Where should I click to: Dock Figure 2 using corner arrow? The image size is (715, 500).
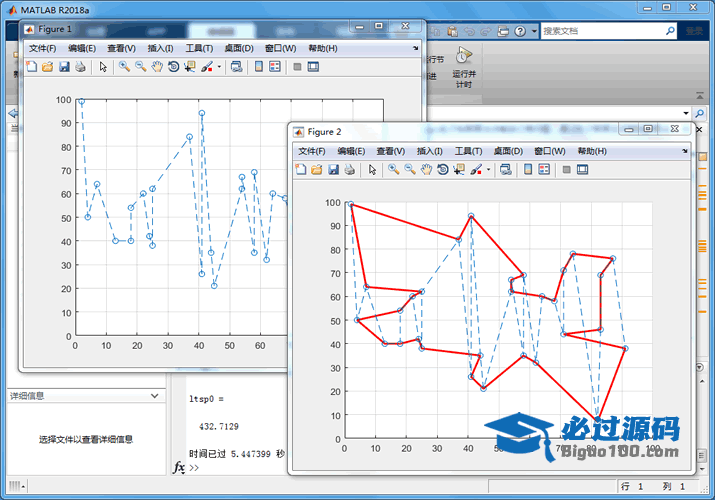(684, 151)
